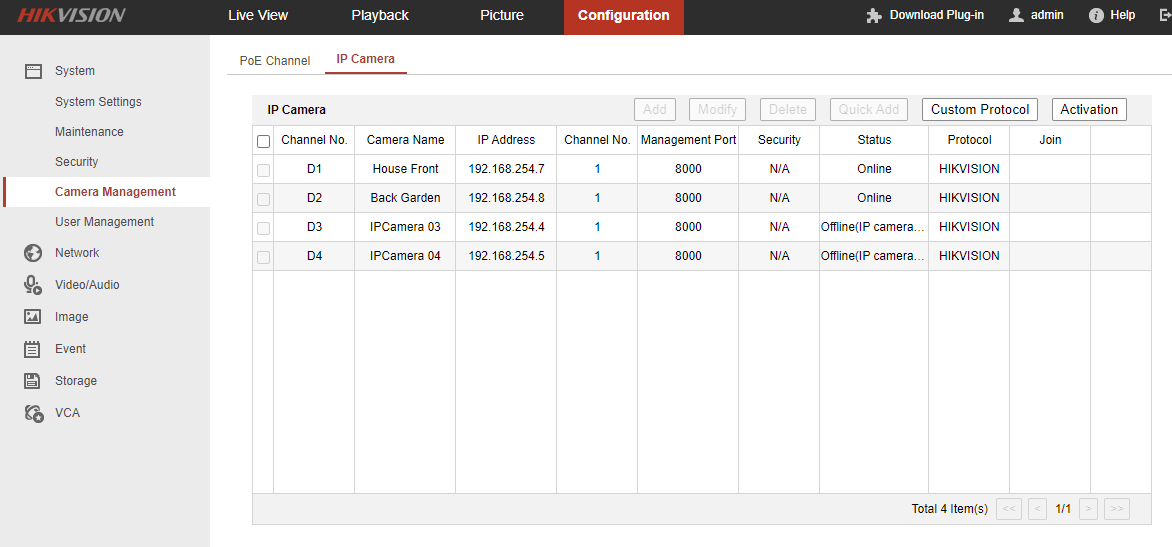Switch to the PoE Channel tab
Viewport: 1172px width, 547px height.
pos(275,61)
